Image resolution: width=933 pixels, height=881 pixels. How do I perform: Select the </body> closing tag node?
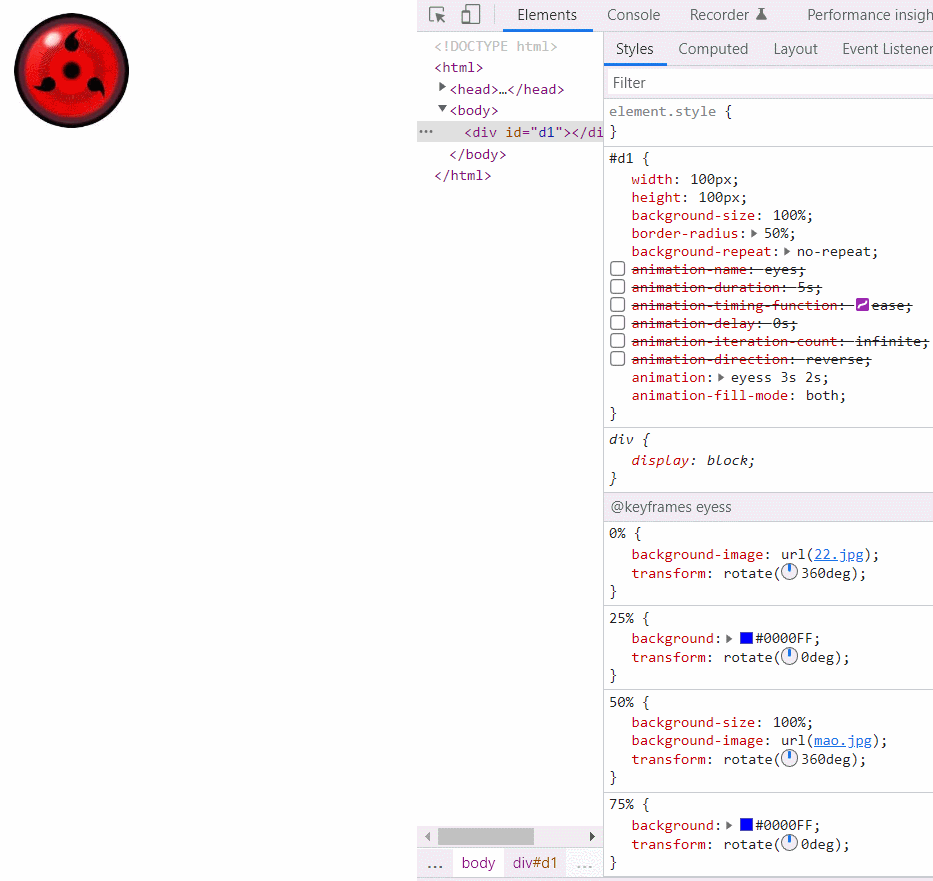478,154
